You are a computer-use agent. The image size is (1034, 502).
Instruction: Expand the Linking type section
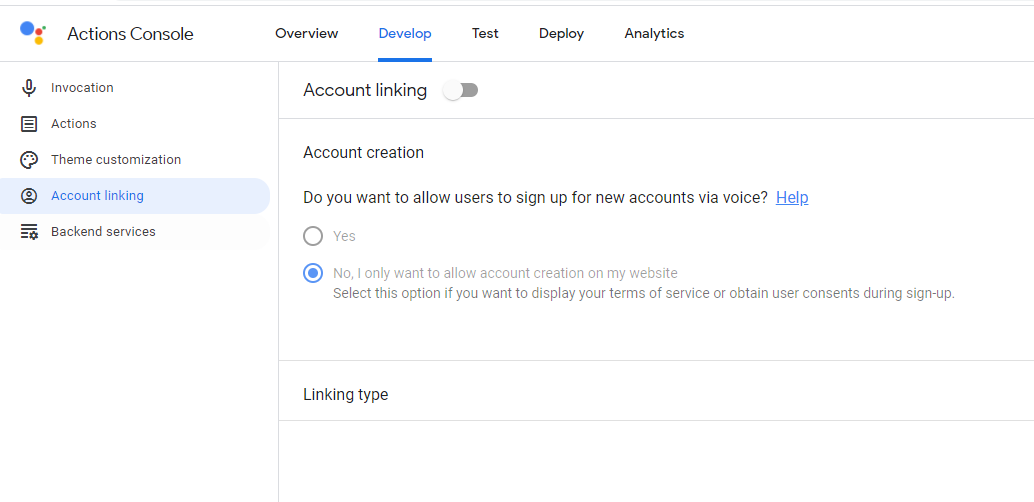[x=346, y=395]
